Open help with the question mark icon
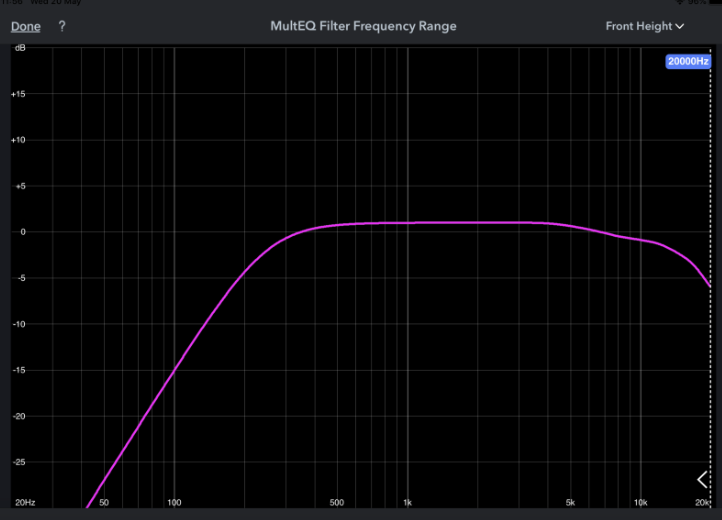 (x=62, y=27)
